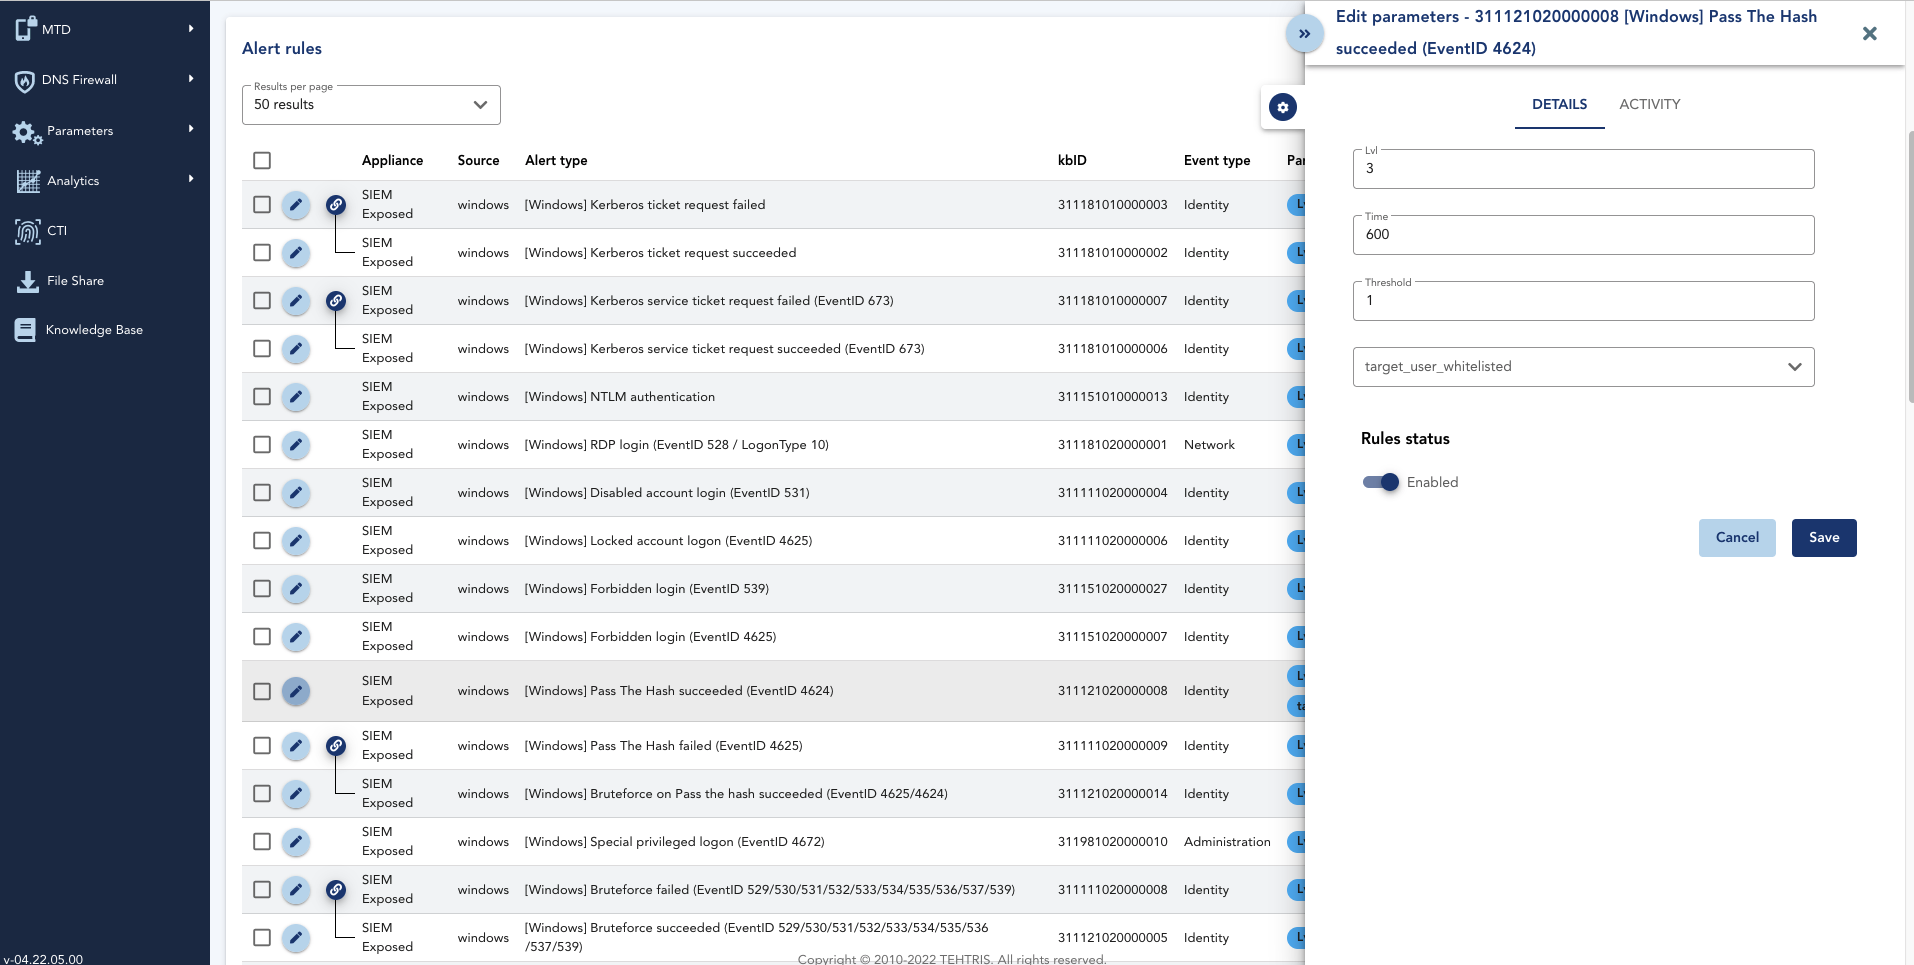Expand the Parameters submenu arrow

pyautogui.click(x=191, y=129)
